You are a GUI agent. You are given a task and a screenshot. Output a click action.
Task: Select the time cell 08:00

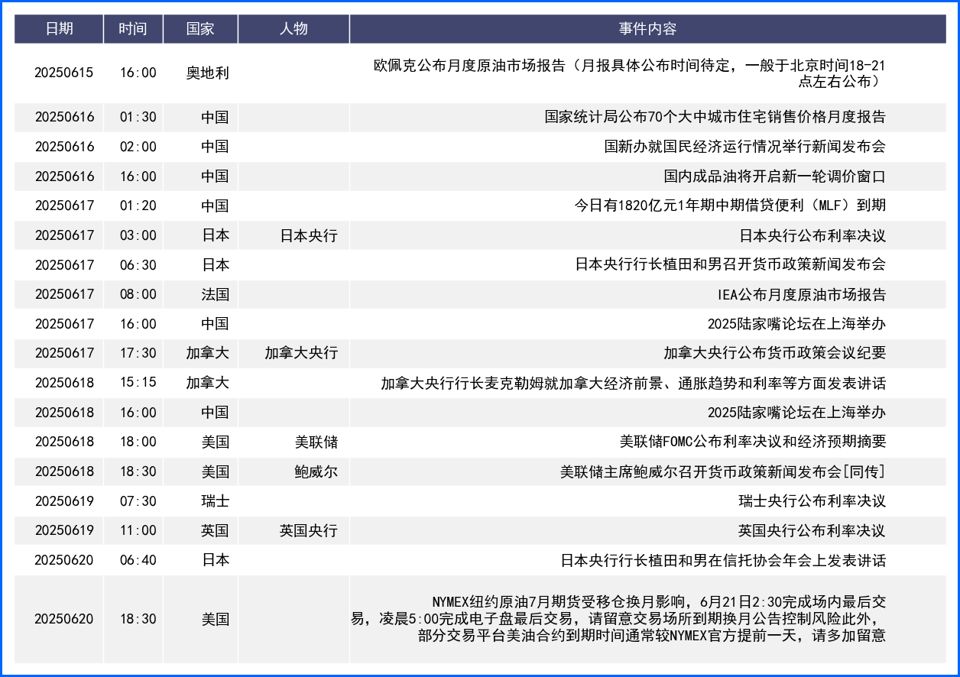(138, 294)
